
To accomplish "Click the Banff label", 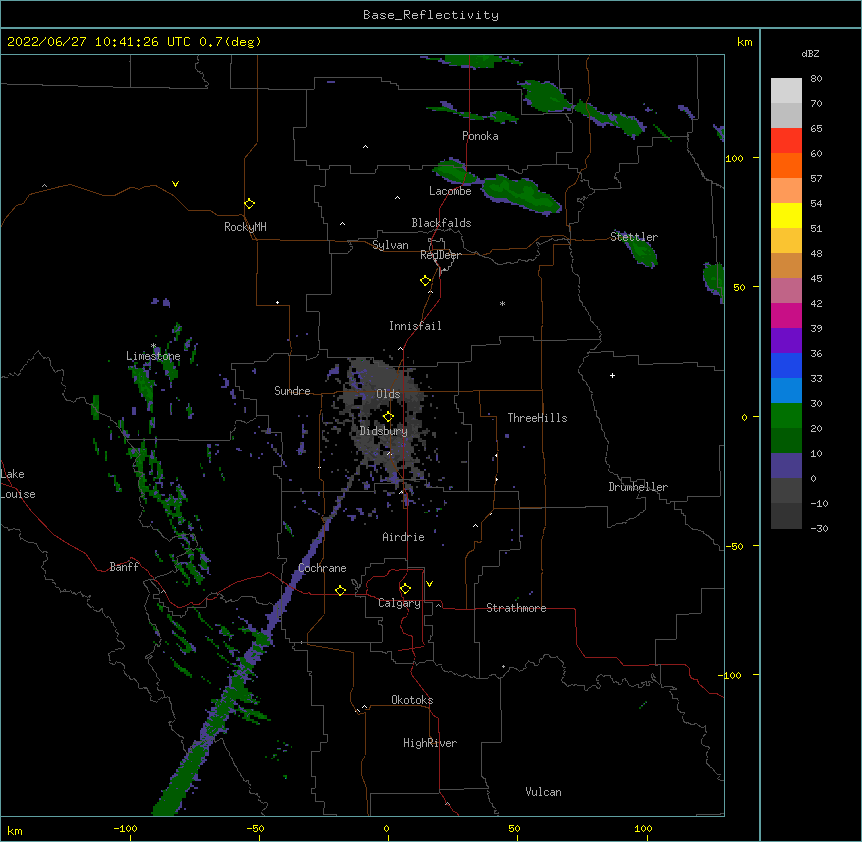I will click(124, 567).
